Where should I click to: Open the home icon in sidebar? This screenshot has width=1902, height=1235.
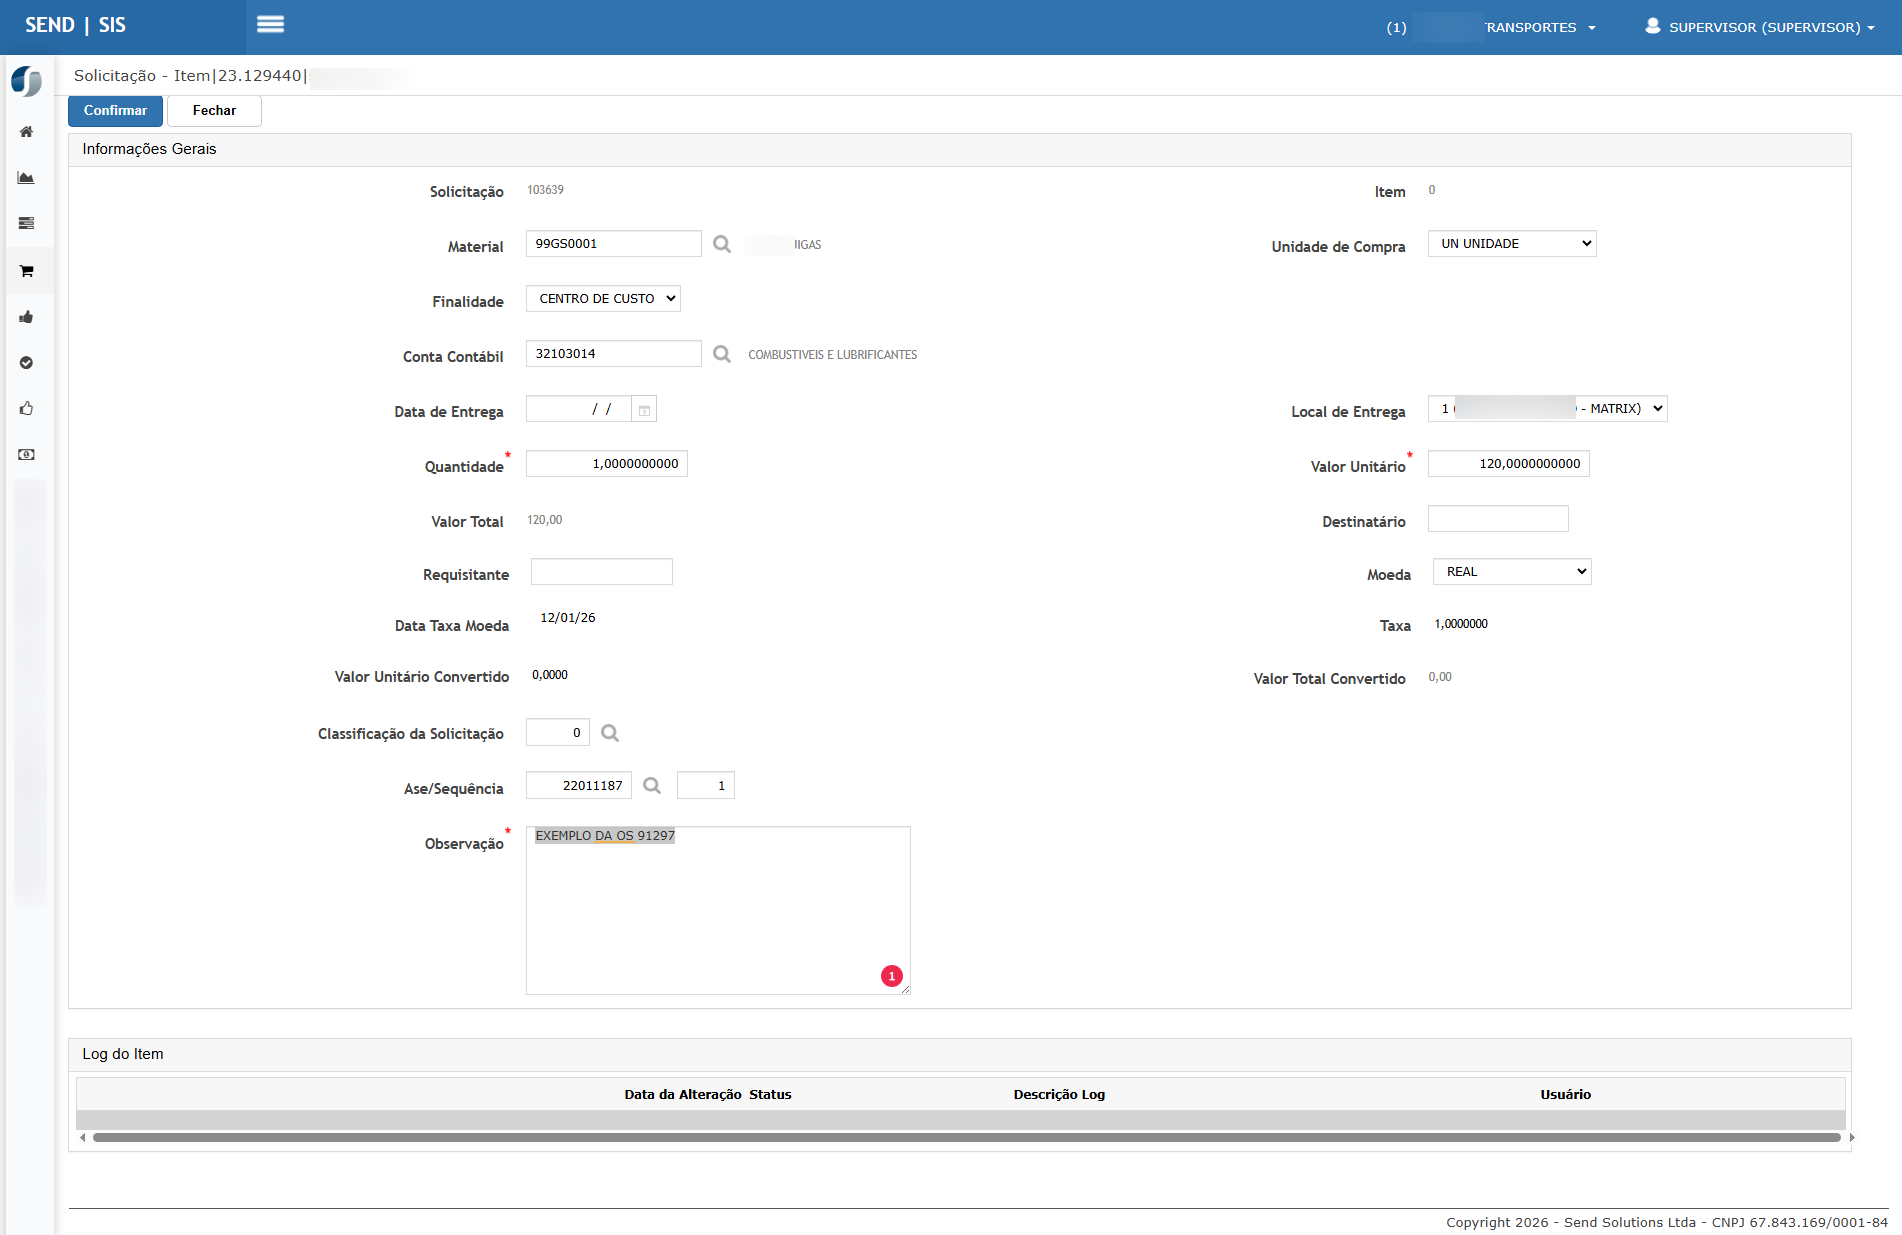(x=27, y=132)
